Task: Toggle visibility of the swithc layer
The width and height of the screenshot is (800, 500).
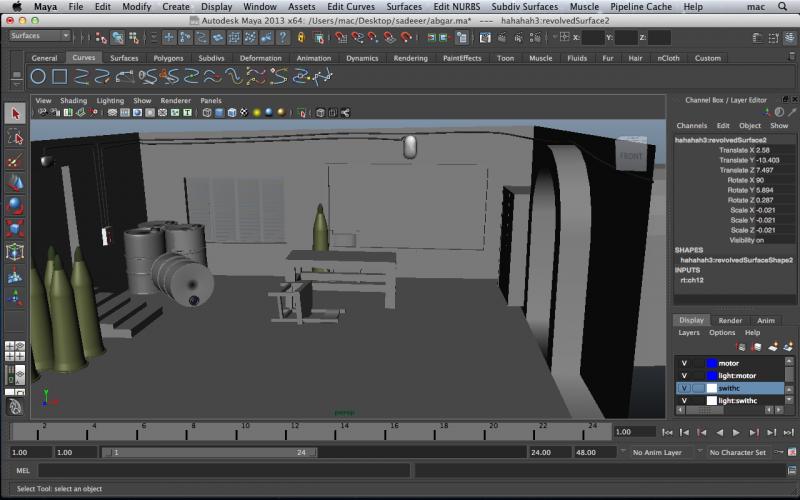Action: (x=684, y=388)
